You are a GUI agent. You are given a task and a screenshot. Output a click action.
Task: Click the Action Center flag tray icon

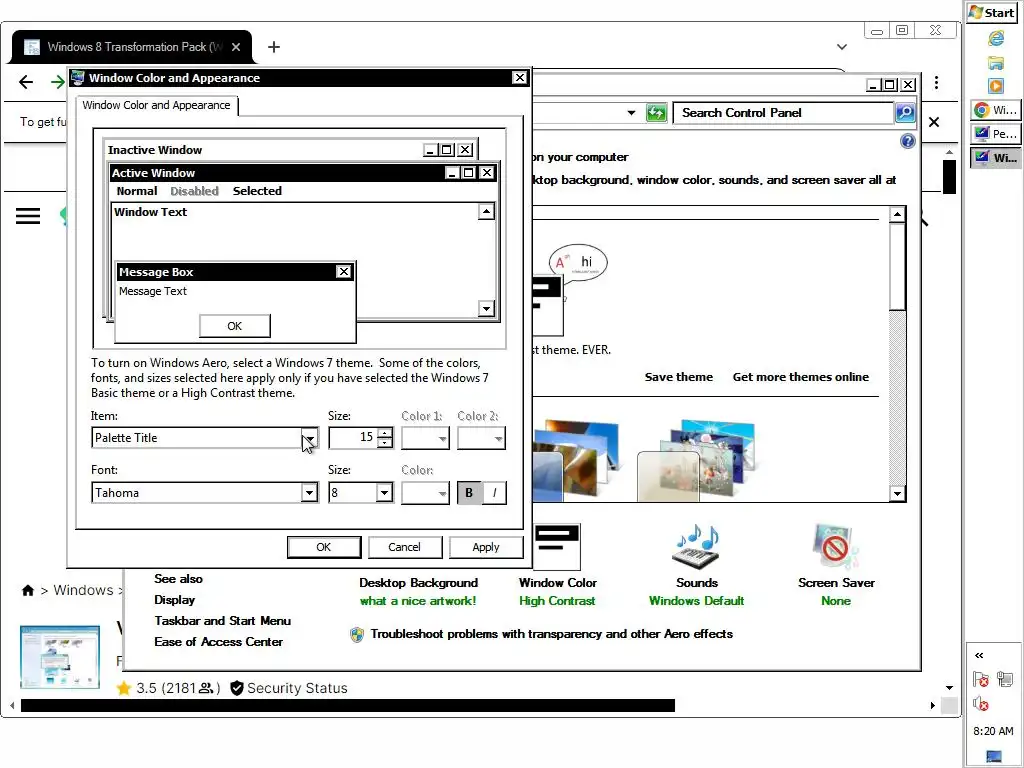980,680
